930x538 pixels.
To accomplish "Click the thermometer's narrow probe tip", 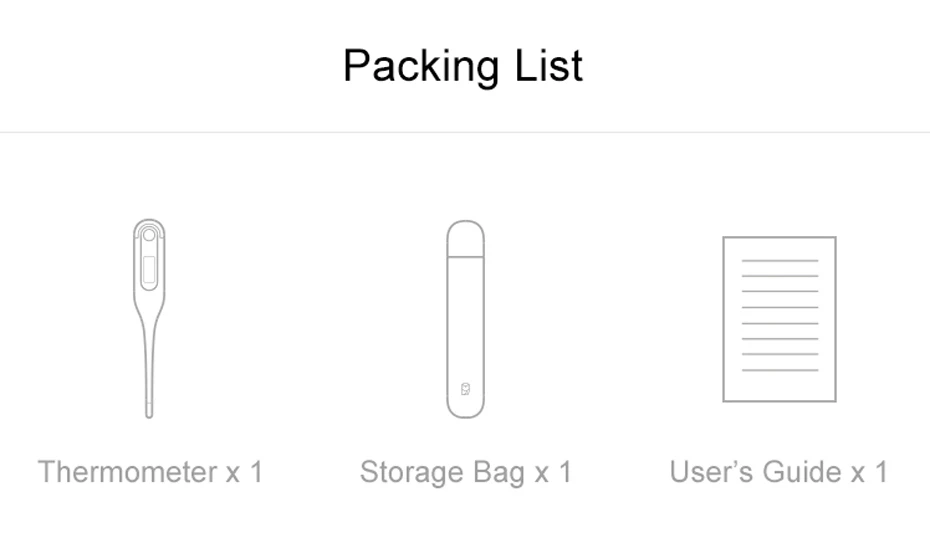I will pos(149,410).
